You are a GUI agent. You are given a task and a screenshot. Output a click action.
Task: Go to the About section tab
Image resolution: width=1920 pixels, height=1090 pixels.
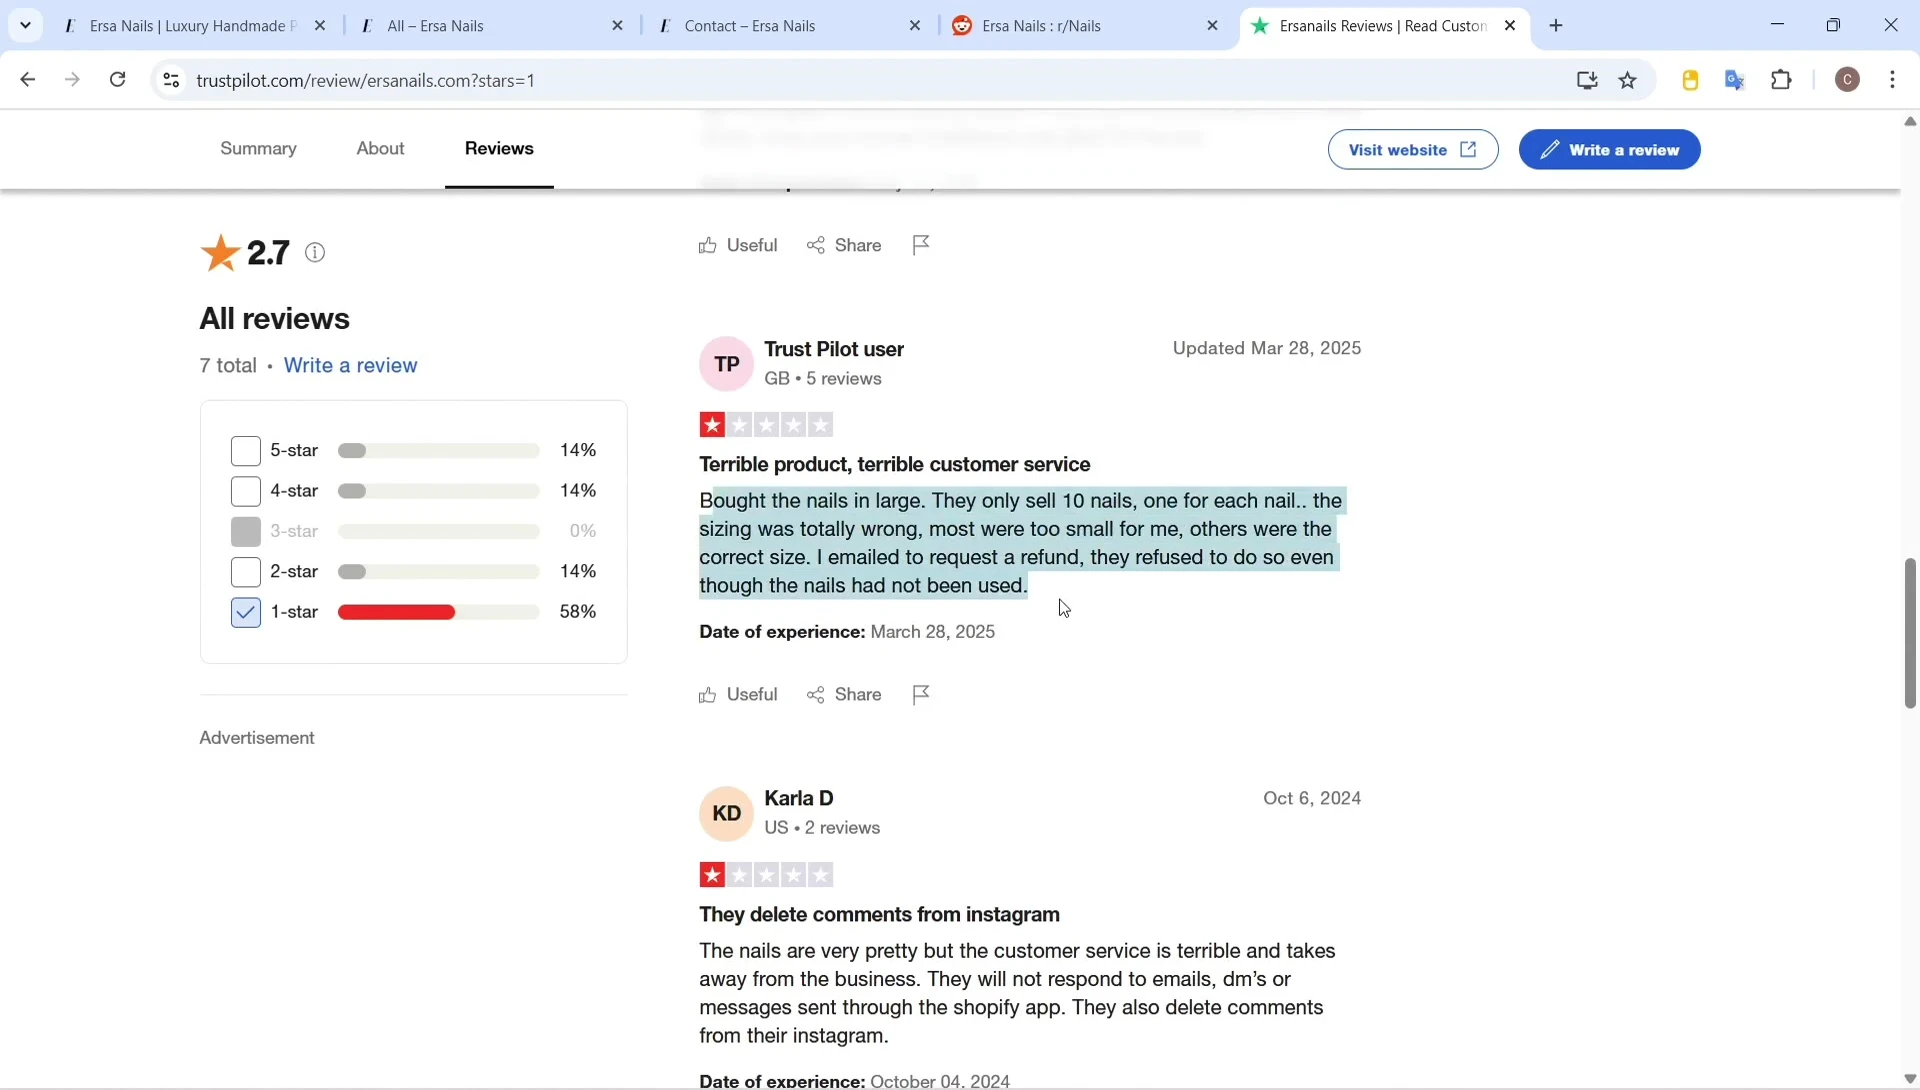381,149
